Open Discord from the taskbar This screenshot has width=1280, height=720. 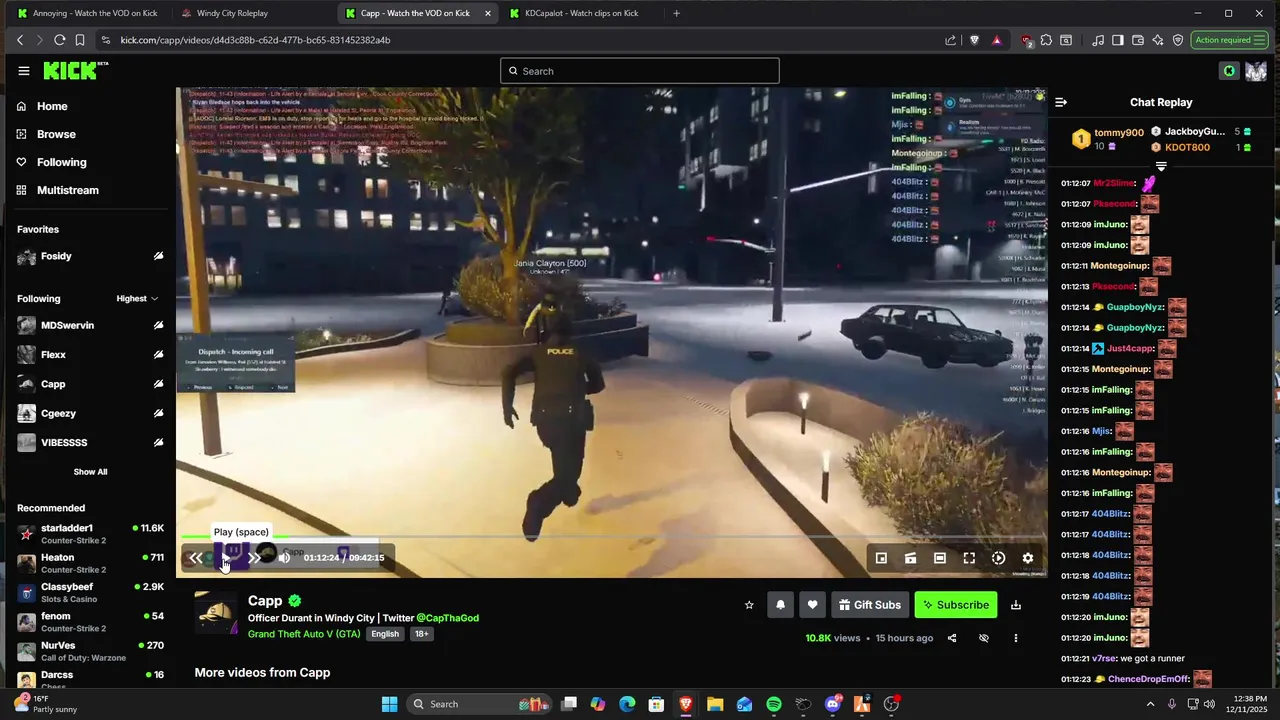[833, 704]
